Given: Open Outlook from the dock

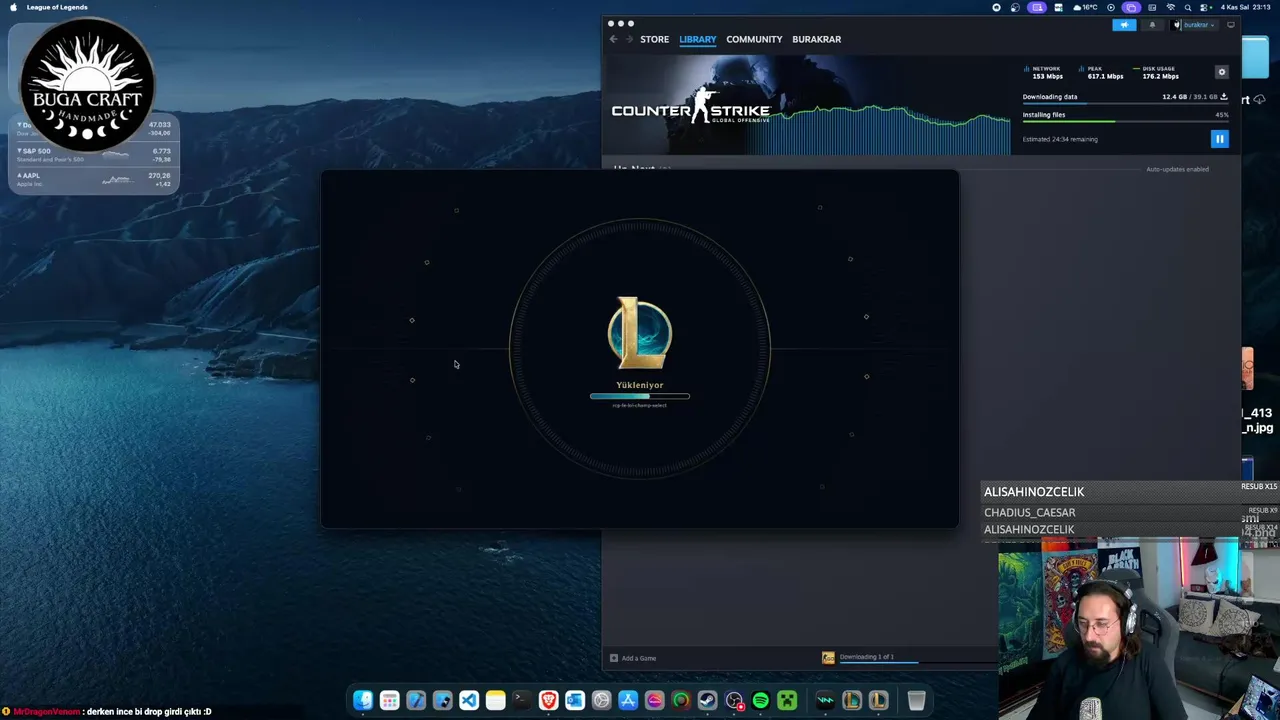Looking at the screenshot, I should point(574,700).
